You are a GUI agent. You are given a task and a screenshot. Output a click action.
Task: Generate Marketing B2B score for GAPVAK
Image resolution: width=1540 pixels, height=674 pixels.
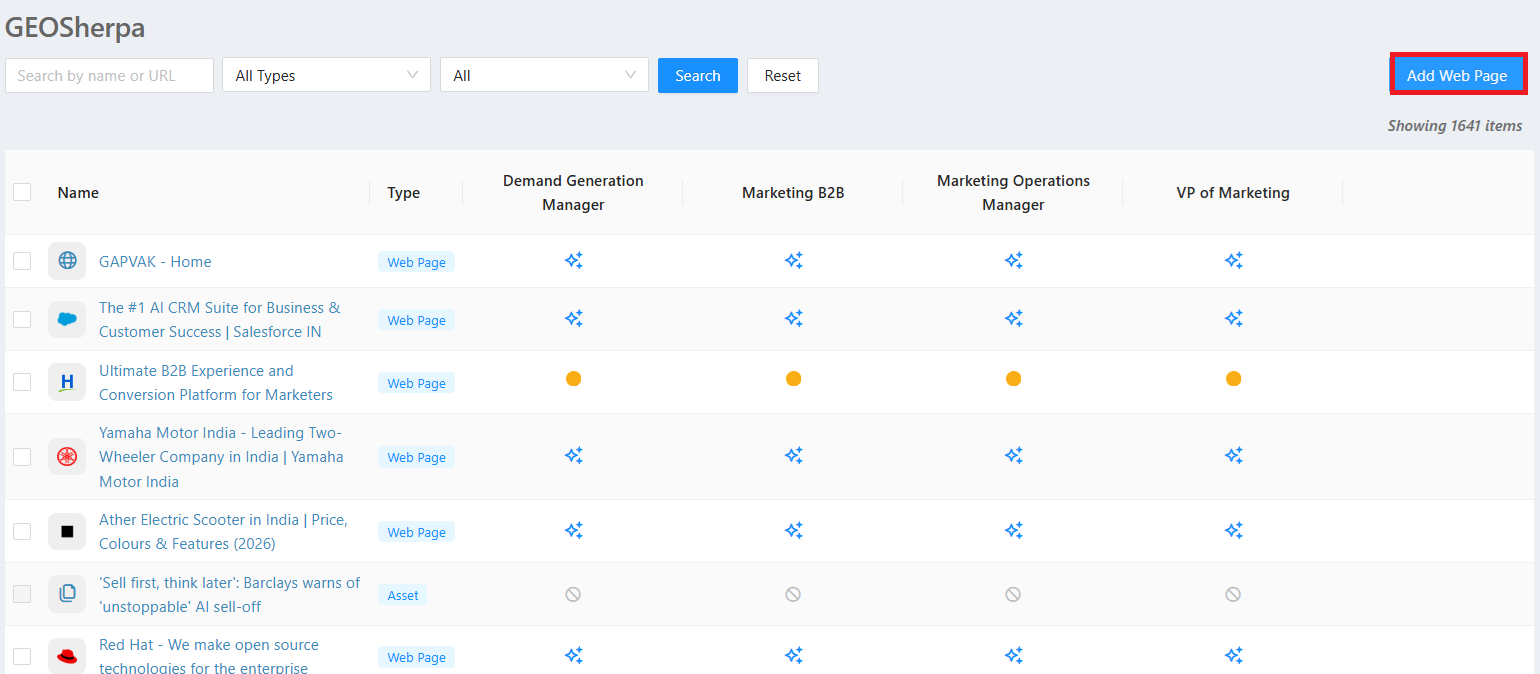[x=793, y=261]
